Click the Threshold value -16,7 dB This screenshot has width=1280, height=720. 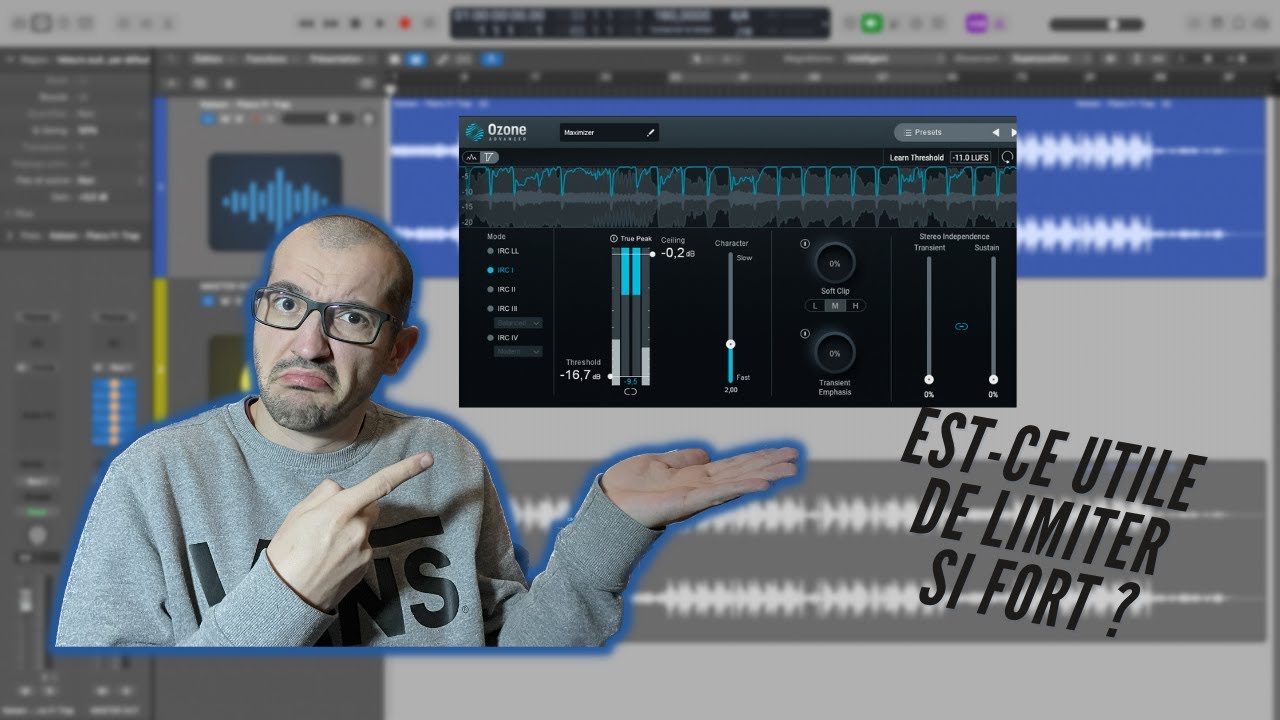click(x=580, y=375)
